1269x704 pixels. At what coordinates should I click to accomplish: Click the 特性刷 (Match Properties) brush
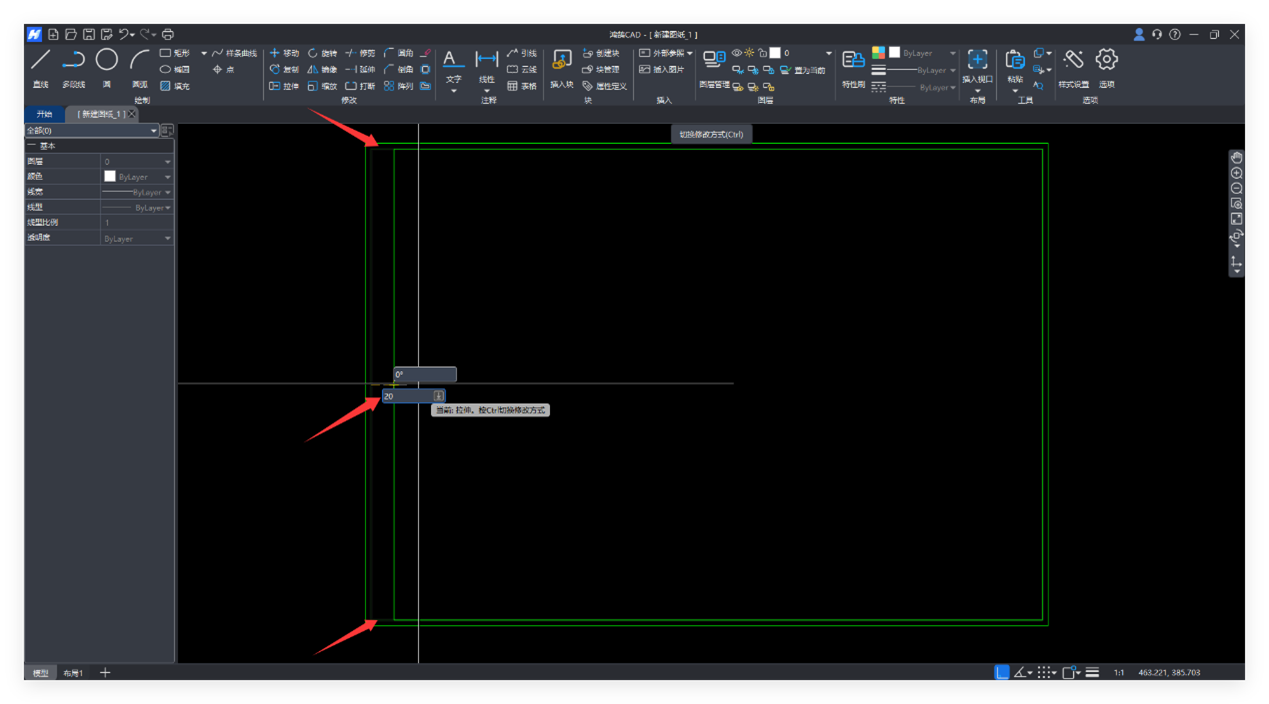(853, 62)
